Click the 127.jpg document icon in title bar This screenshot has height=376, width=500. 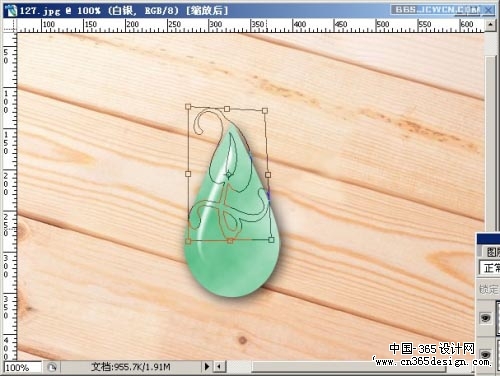[11, 10]
